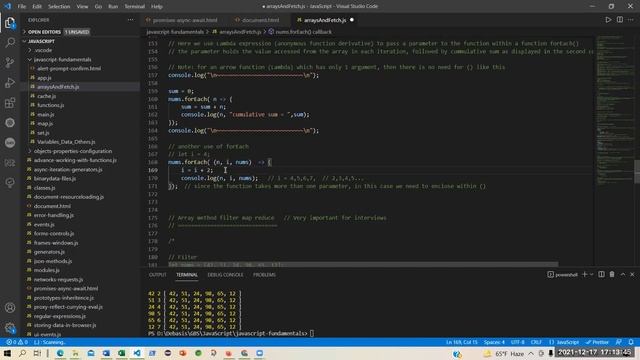Image resolution: width=640 pixels, height=360 pixels.
Task: Open Variables_Data_Others.js file
Action: tap(66, 142)
